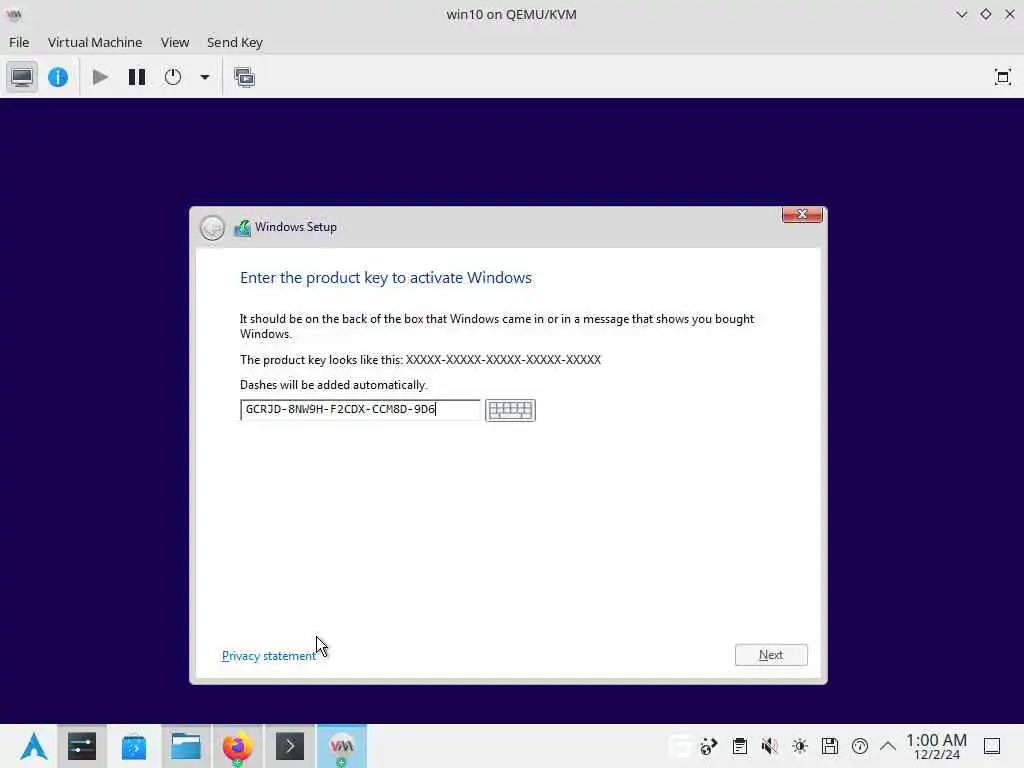The height and width of the screenshot is (768, 1024).
Task: Select Virtual Machine Manager taskbar entry
Action: pyautogui.click(x=342, y=746)
